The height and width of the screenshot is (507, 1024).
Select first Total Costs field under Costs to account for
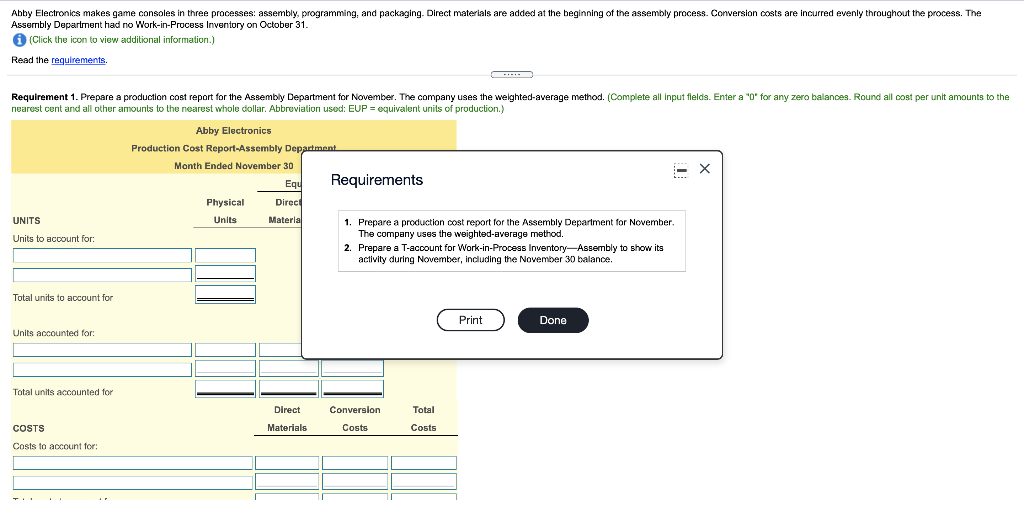point(424,463)
